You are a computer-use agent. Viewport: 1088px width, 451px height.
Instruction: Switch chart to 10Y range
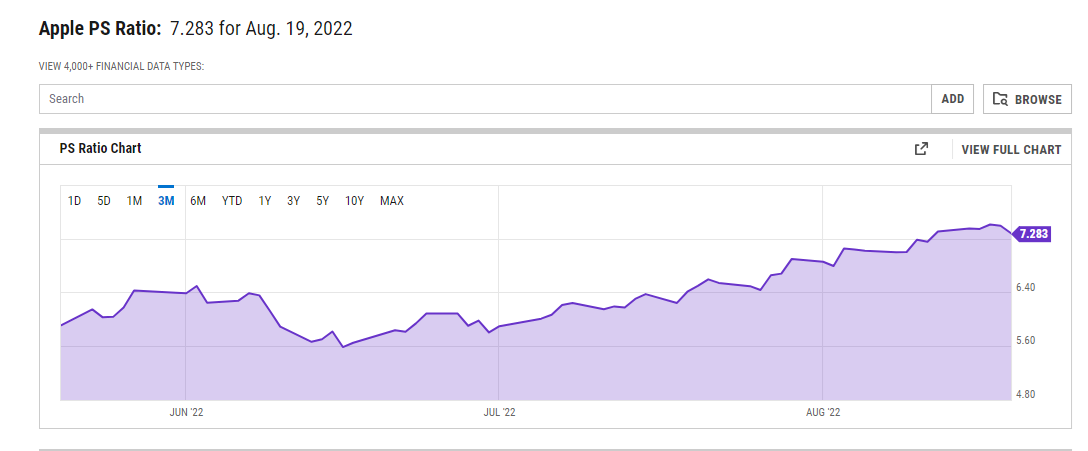coord(355,201)
